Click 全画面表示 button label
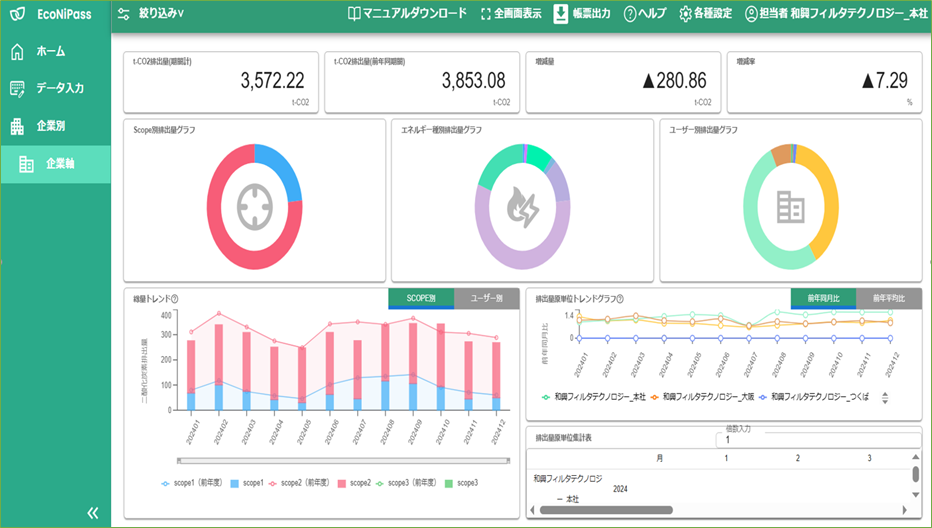The image size is (932, 528). point(518,13)
